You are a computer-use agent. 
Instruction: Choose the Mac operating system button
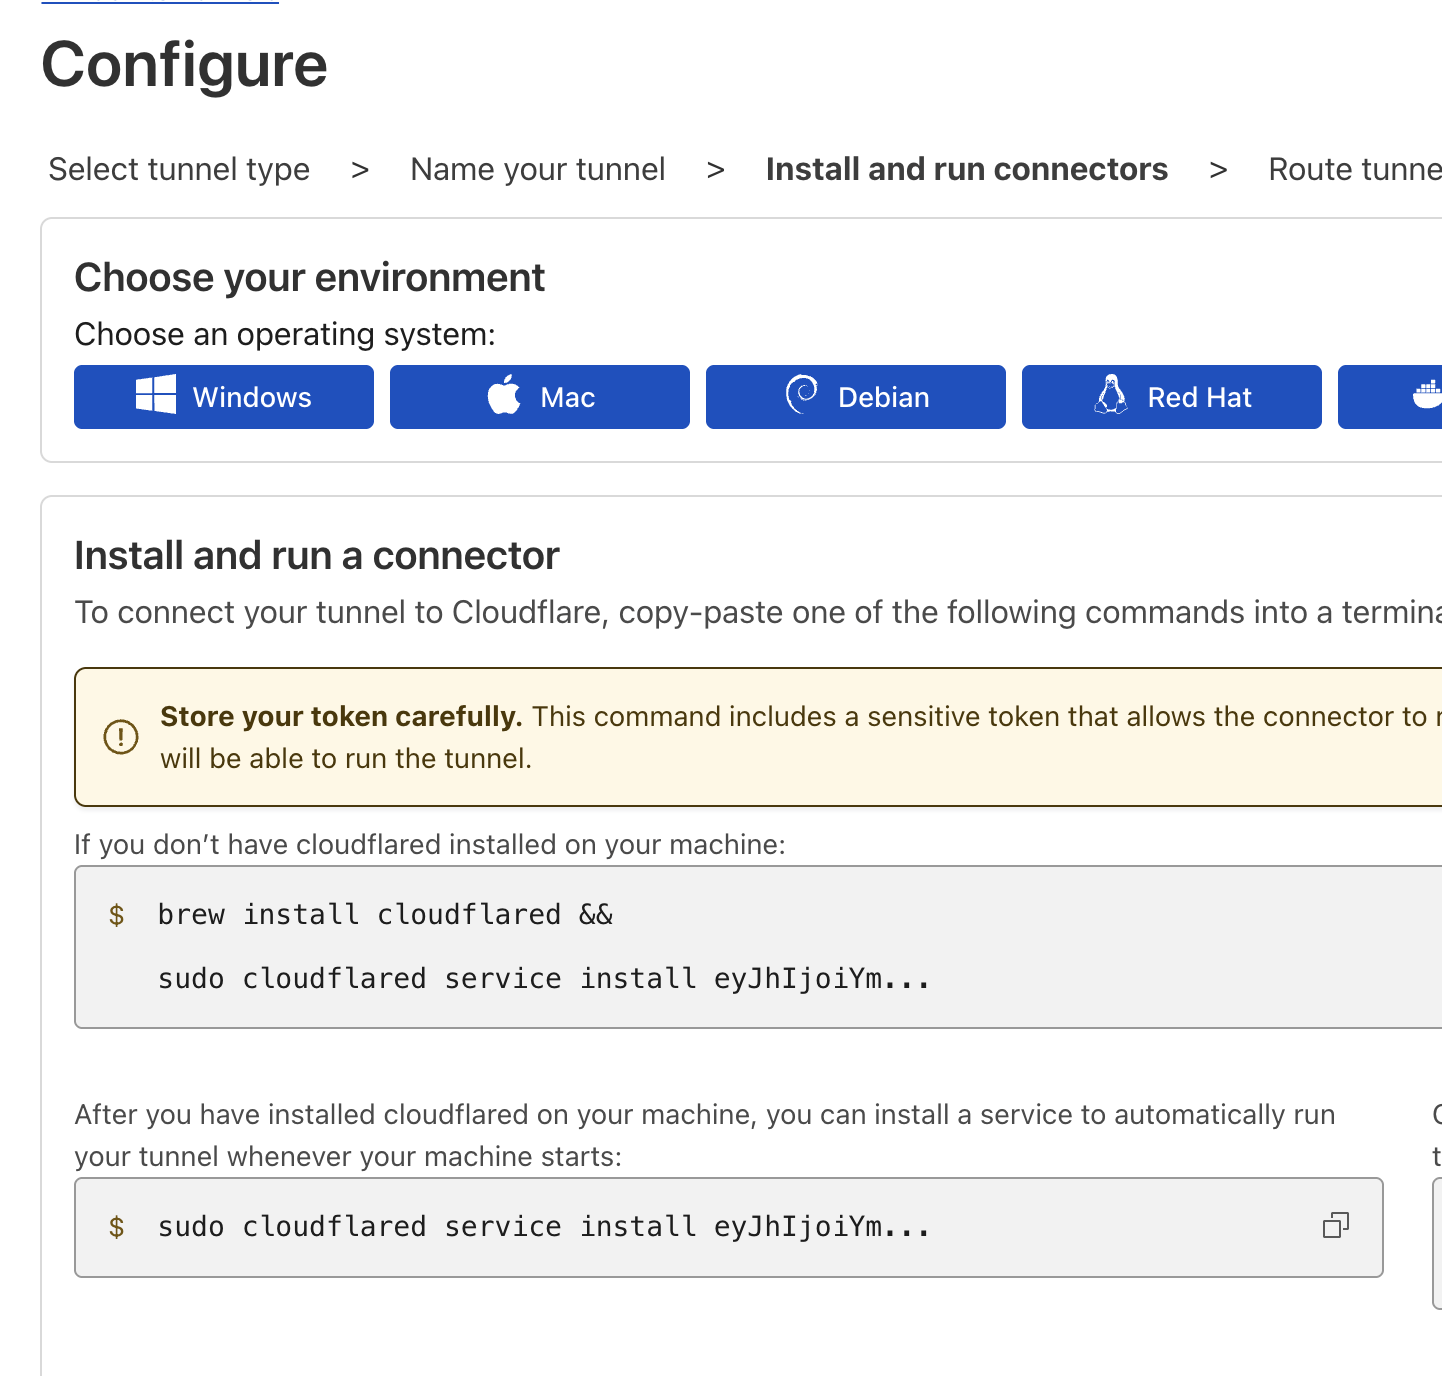(540, 397)
